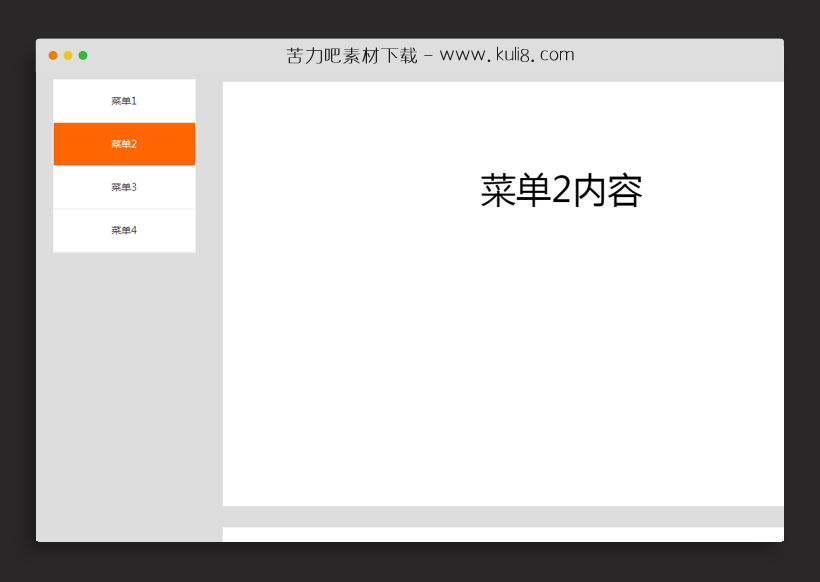Switch to the 菜单3 tab

[x=124, y=187]
